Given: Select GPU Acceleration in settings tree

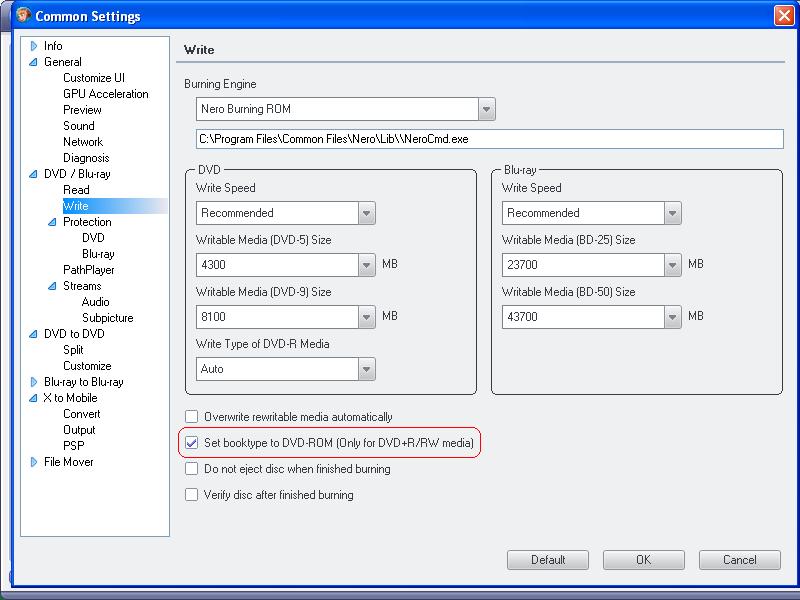Looking at the screenshot, I should click(x=106, y=94).
